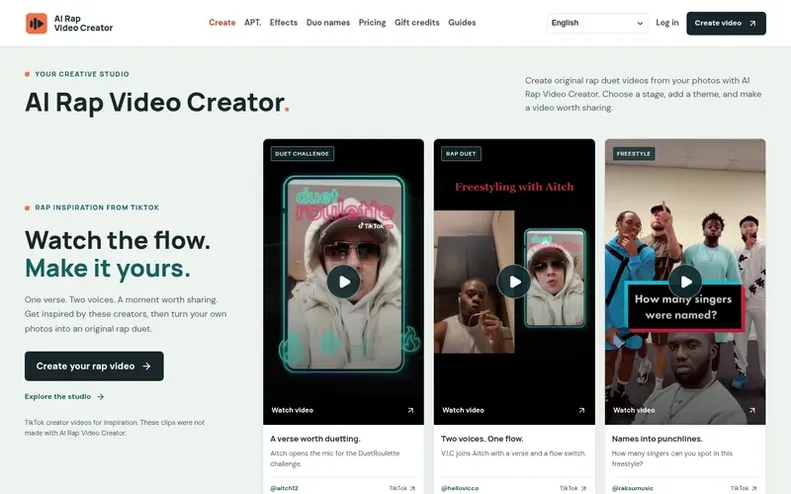Follow the Explore the studio link
The width and height of the screenshot is (791, 494).
(x=64, y=397)
